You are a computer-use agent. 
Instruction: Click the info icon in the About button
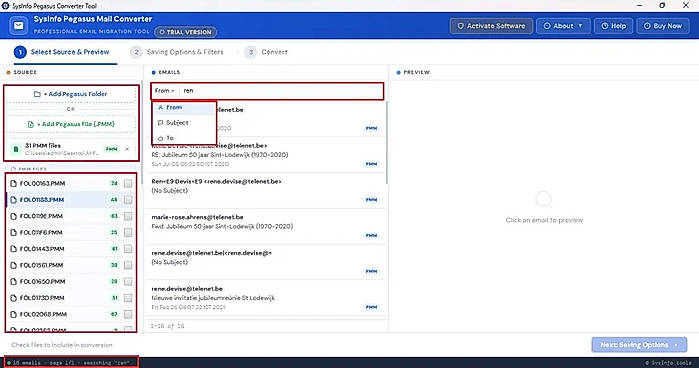[547, 26]
